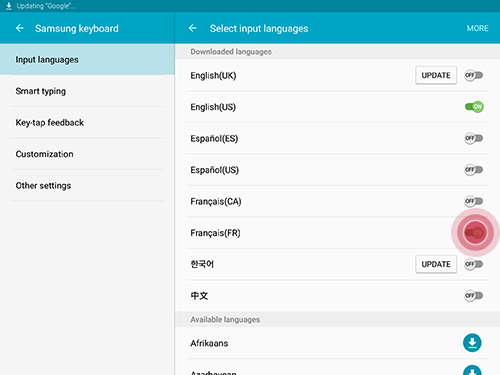This screenshot has height=375, width=500.
Task: Enable Español(US) language switch
Action: click(474, 170)
